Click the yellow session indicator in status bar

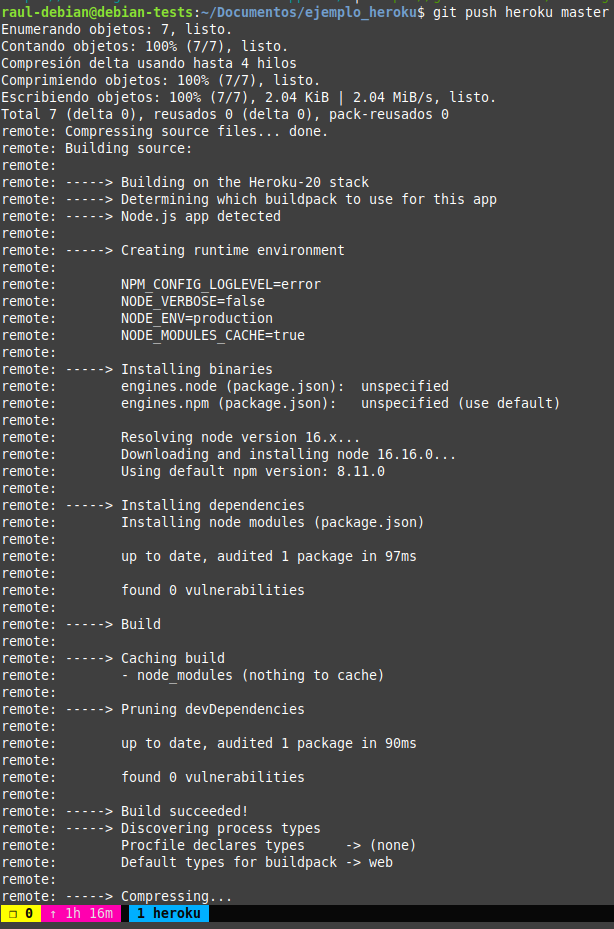click(20, 914)
